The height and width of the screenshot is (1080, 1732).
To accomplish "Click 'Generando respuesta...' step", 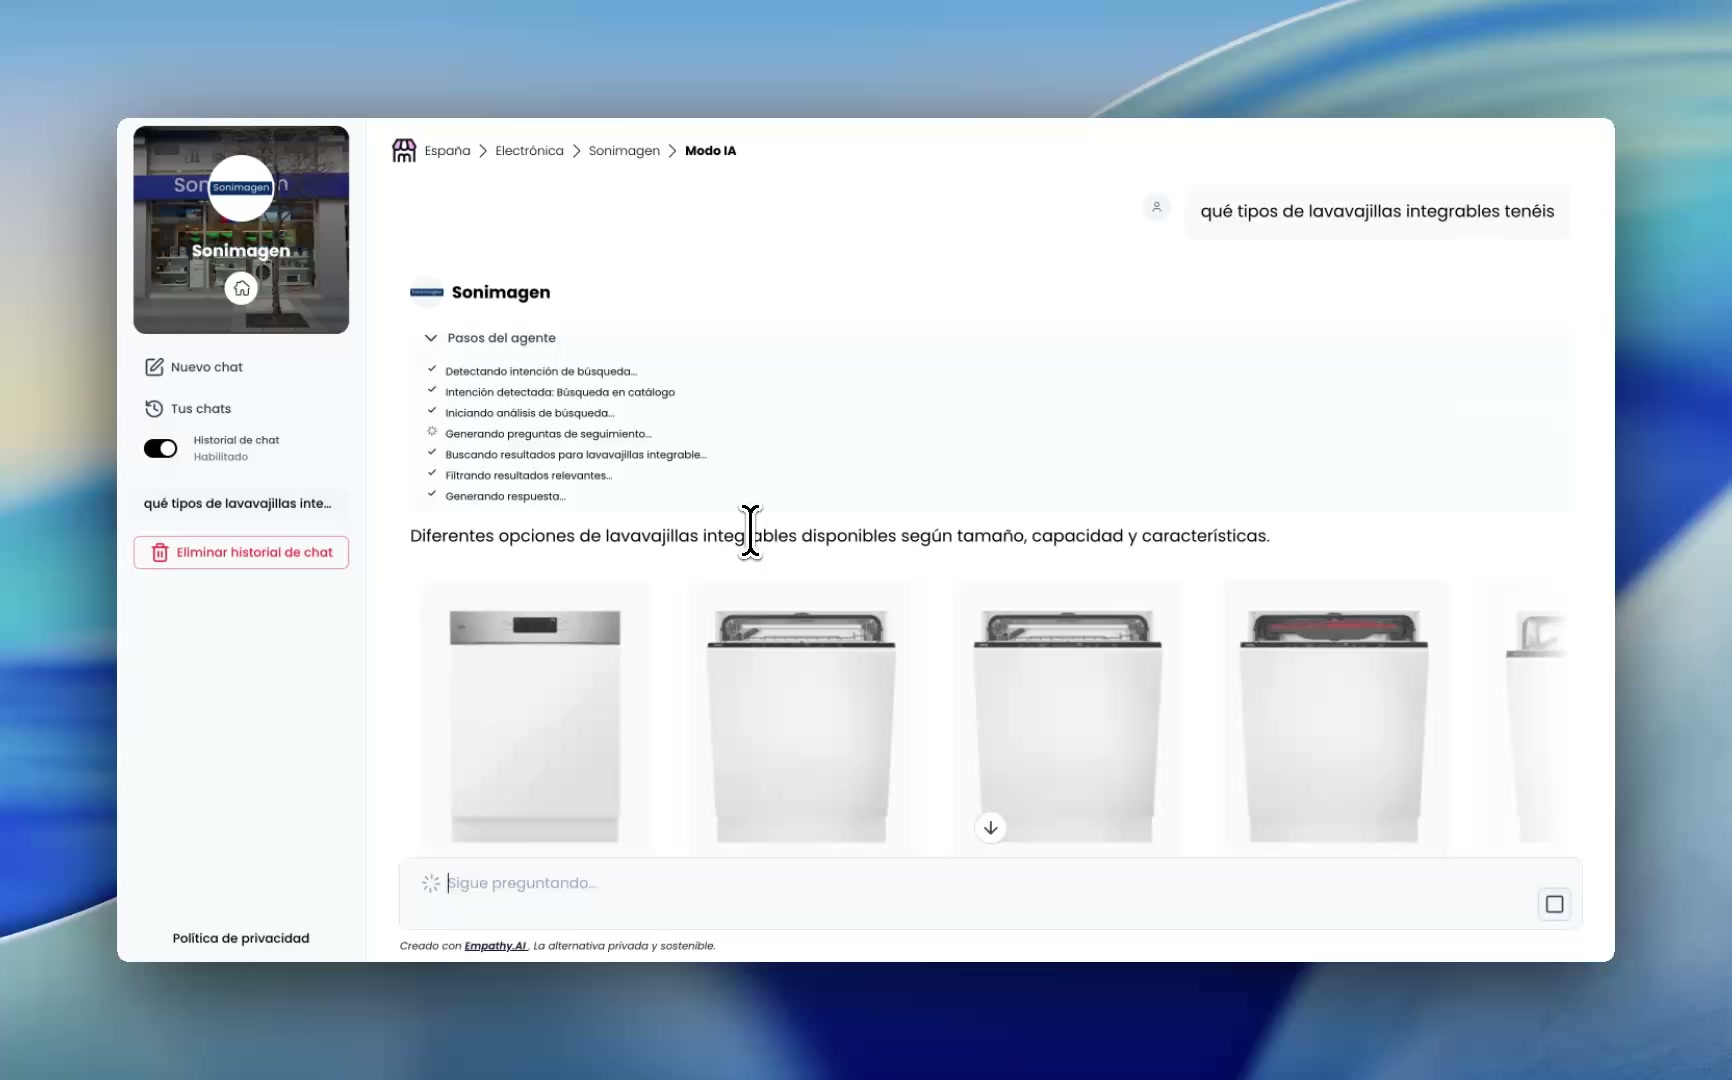I will (506, 497).
